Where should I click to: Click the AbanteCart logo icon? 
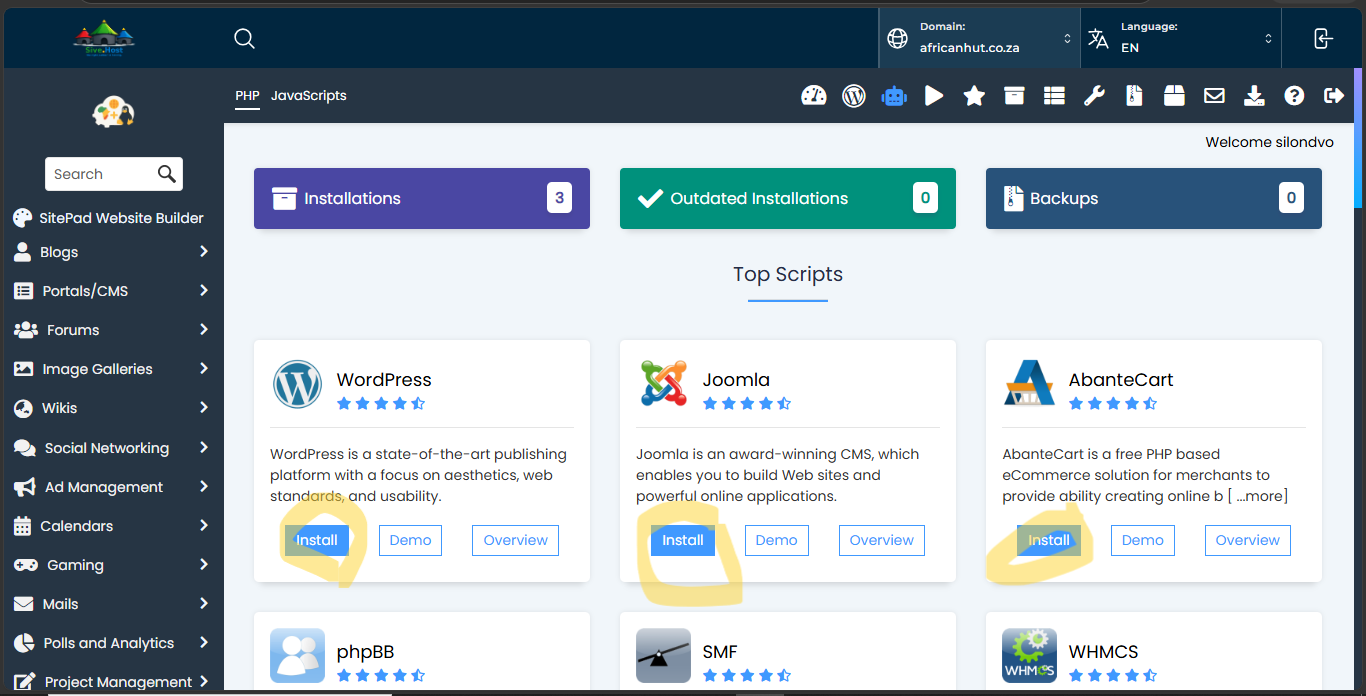pyautogui.click(x=1029, y=384)
